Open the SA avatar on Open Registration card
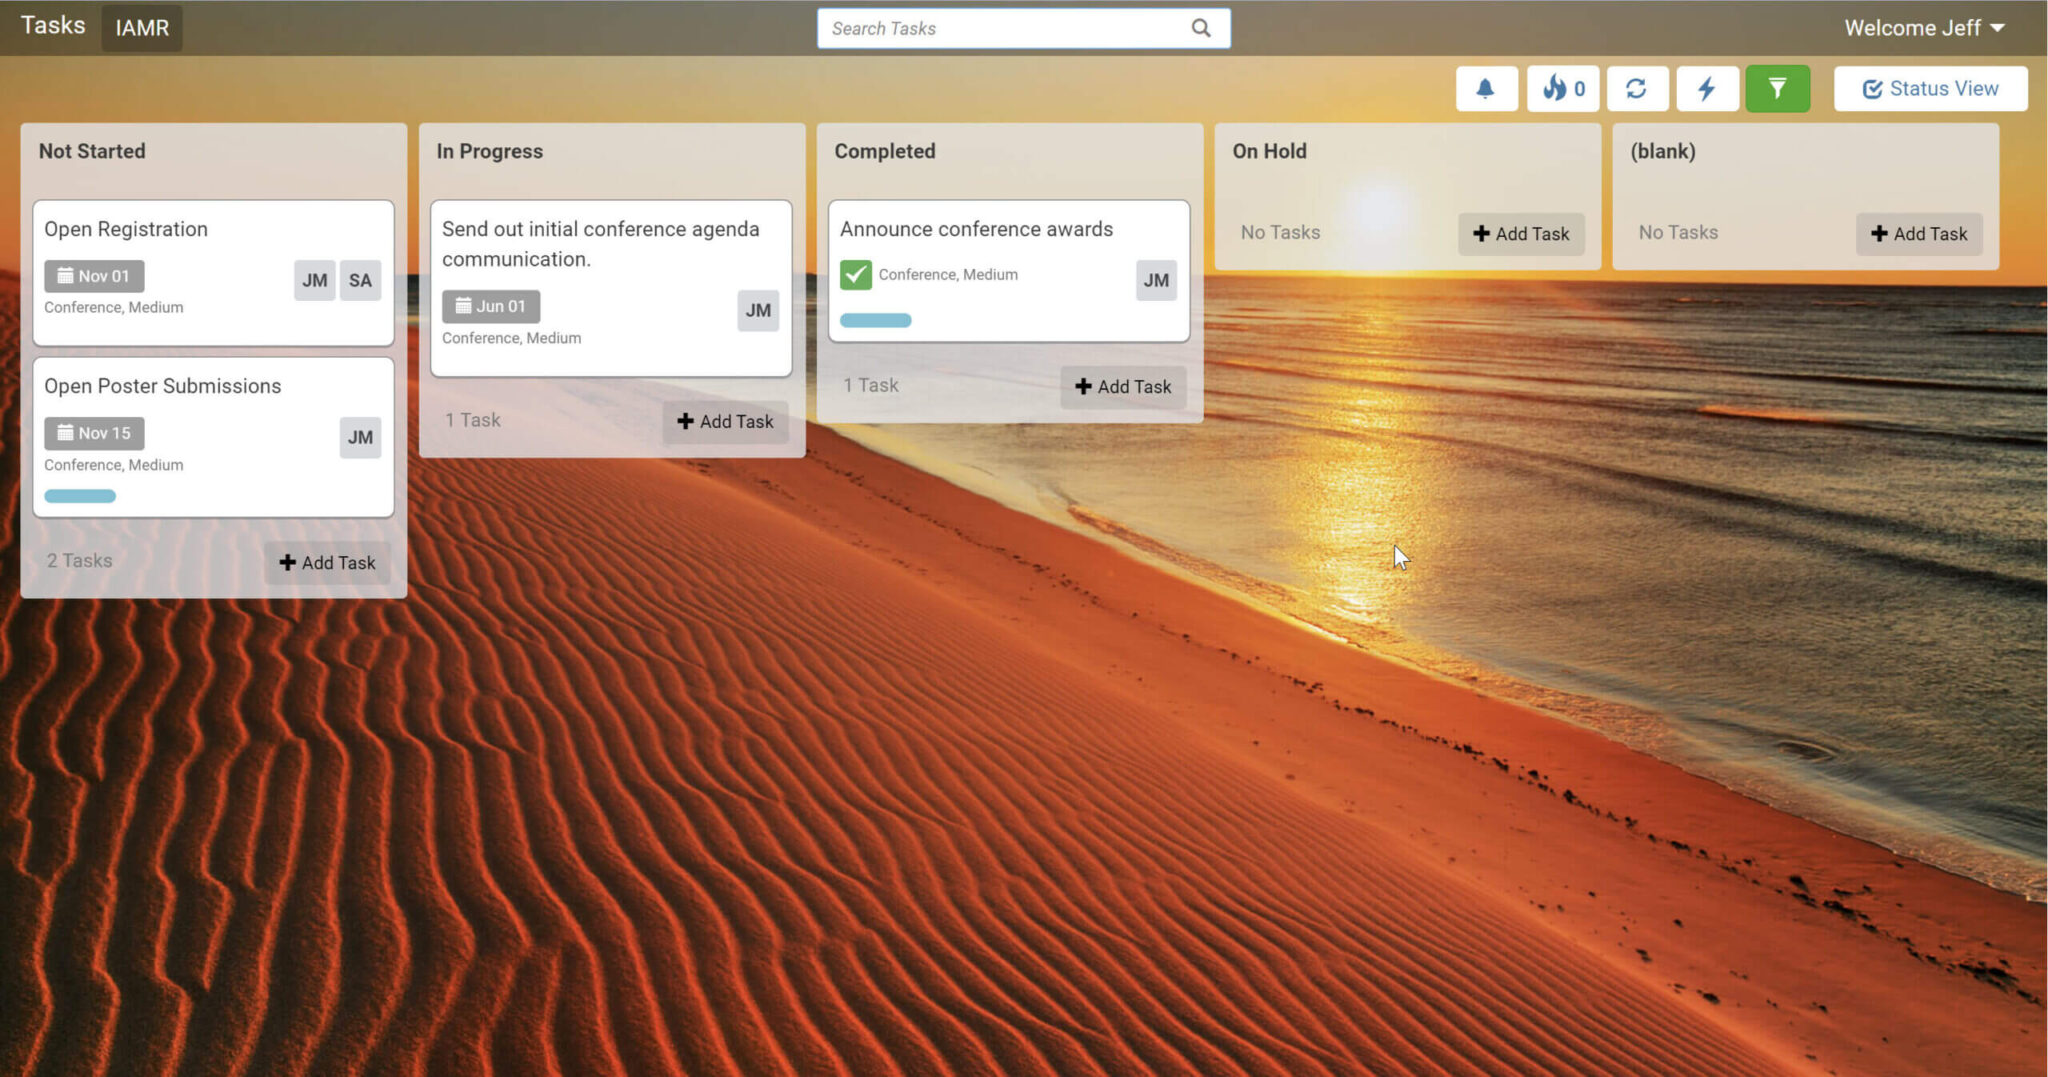2048x1077 pixels. point(361,280)
